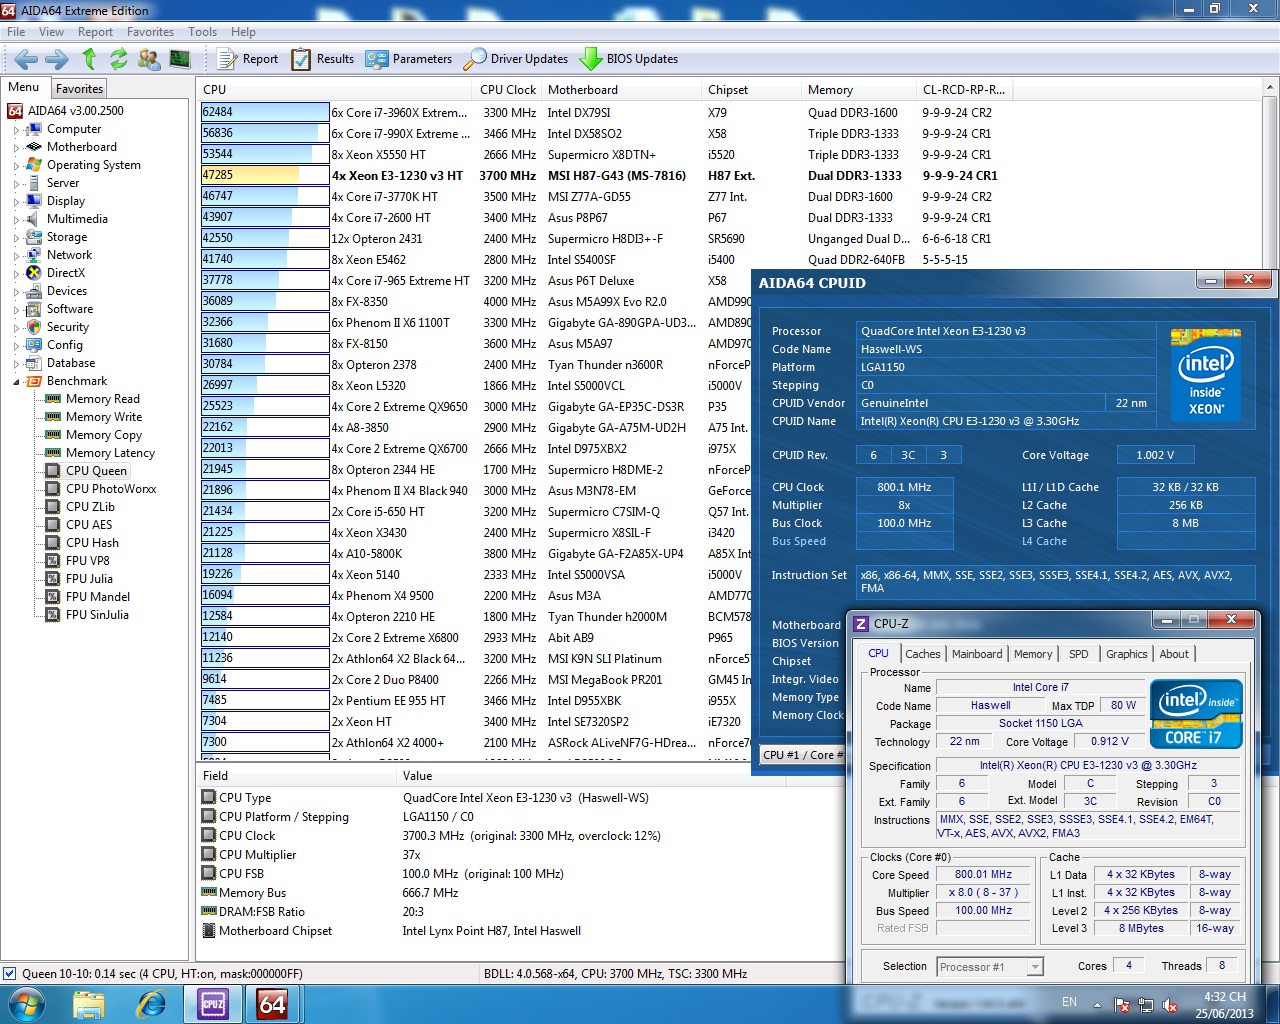The height and width of the screenshot is (1024, 1280).
Task: Refresh with the green circular arrows icon
Action: (x=118, y=59)
